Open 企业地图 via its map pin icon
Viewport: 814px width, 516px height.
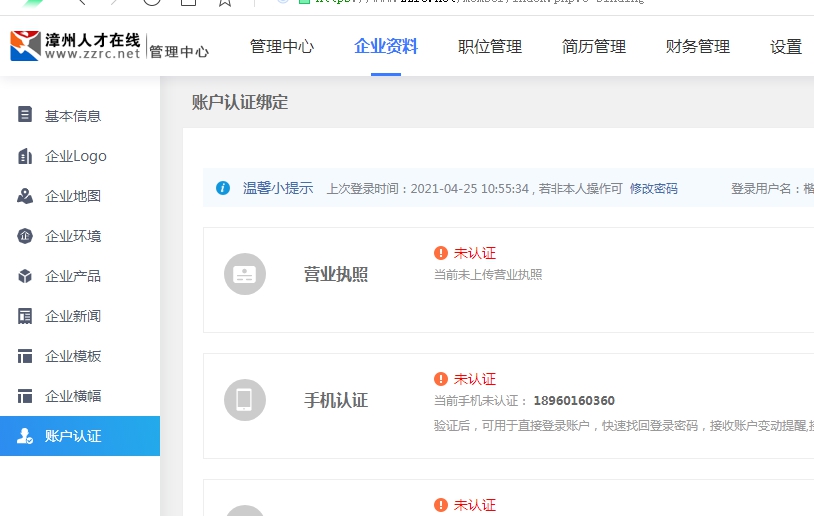25,196
